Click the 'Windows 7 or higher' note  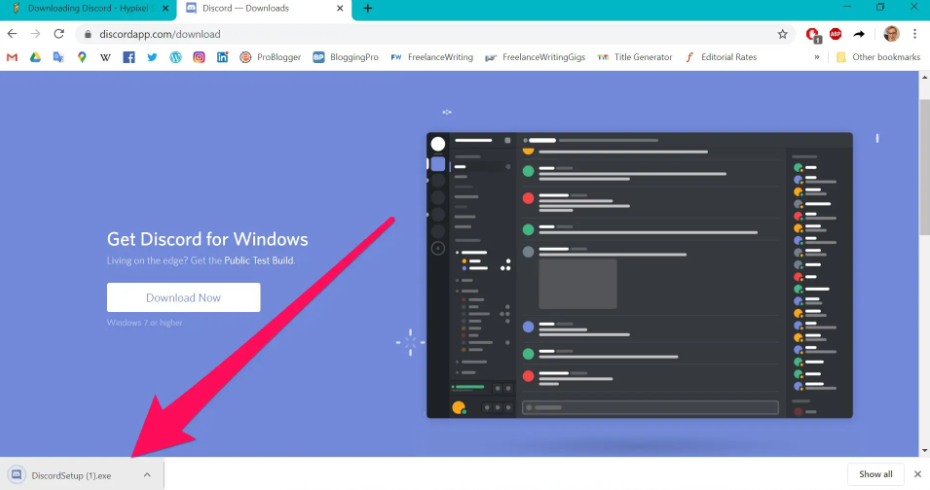coord(144,323)
